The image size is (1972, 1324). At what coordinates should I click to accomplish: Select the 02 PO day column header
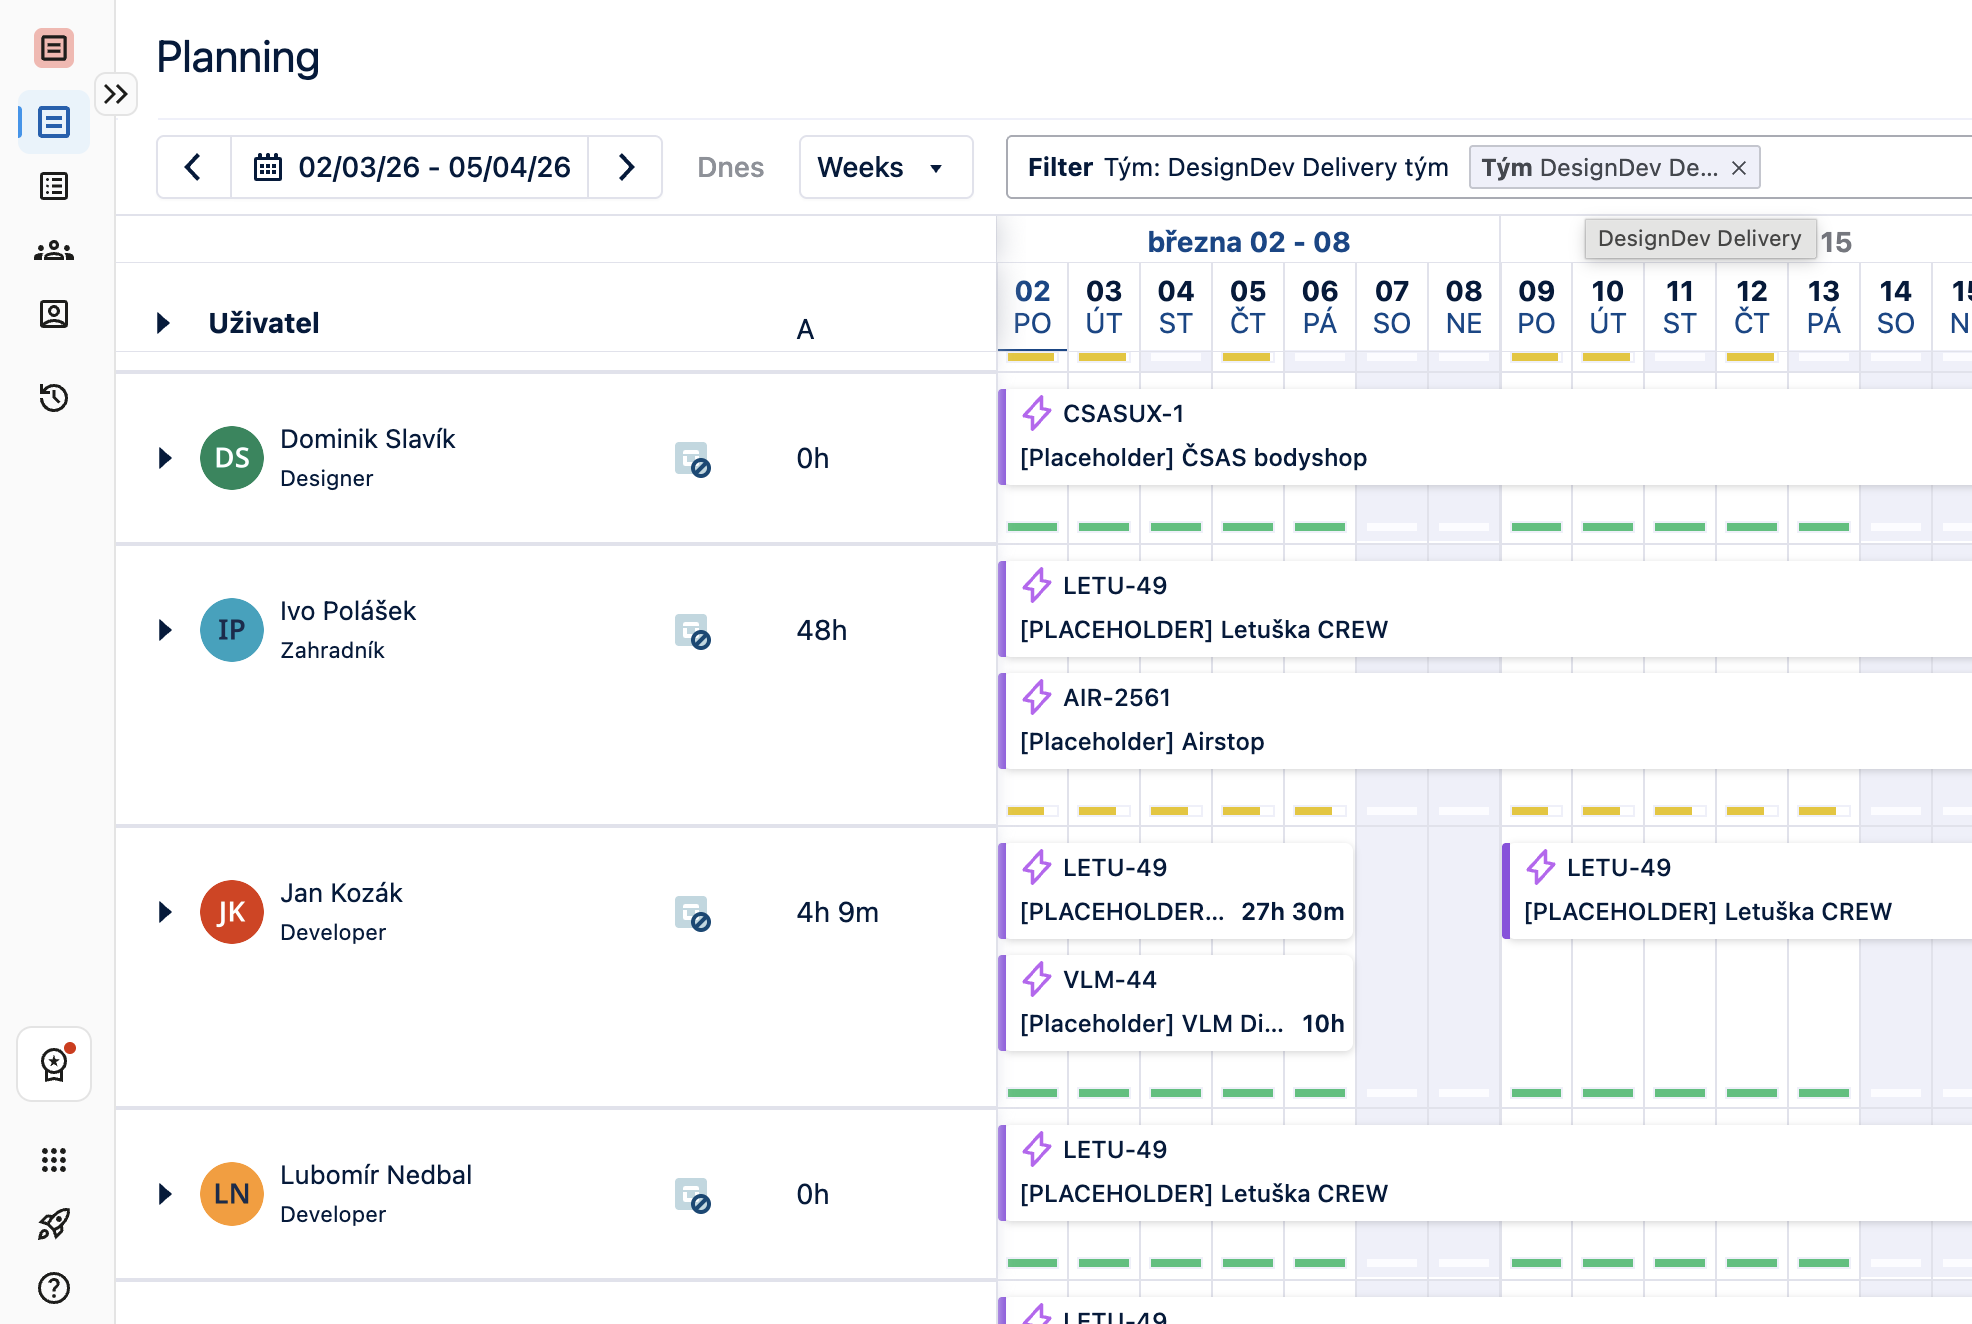[1032, 307]
